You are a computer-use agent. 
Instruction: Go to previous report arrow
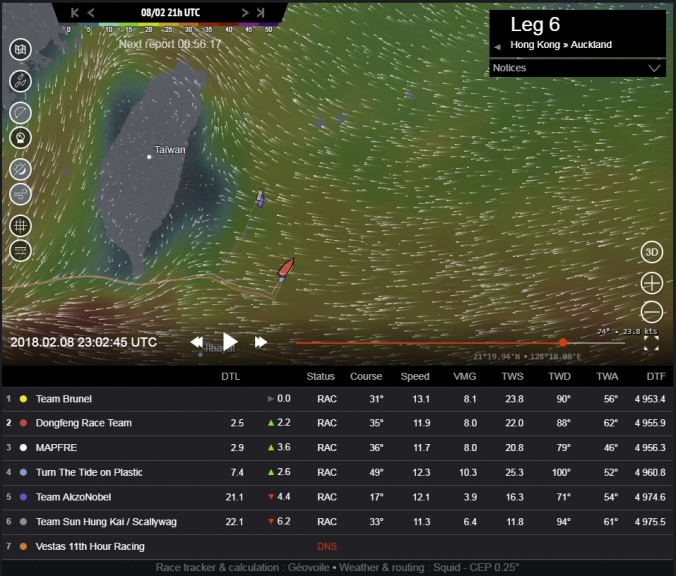click(x=91, y=13)
